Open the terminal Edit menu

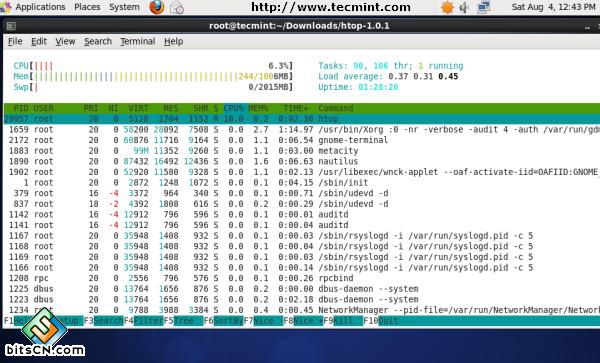coord(39,41)
